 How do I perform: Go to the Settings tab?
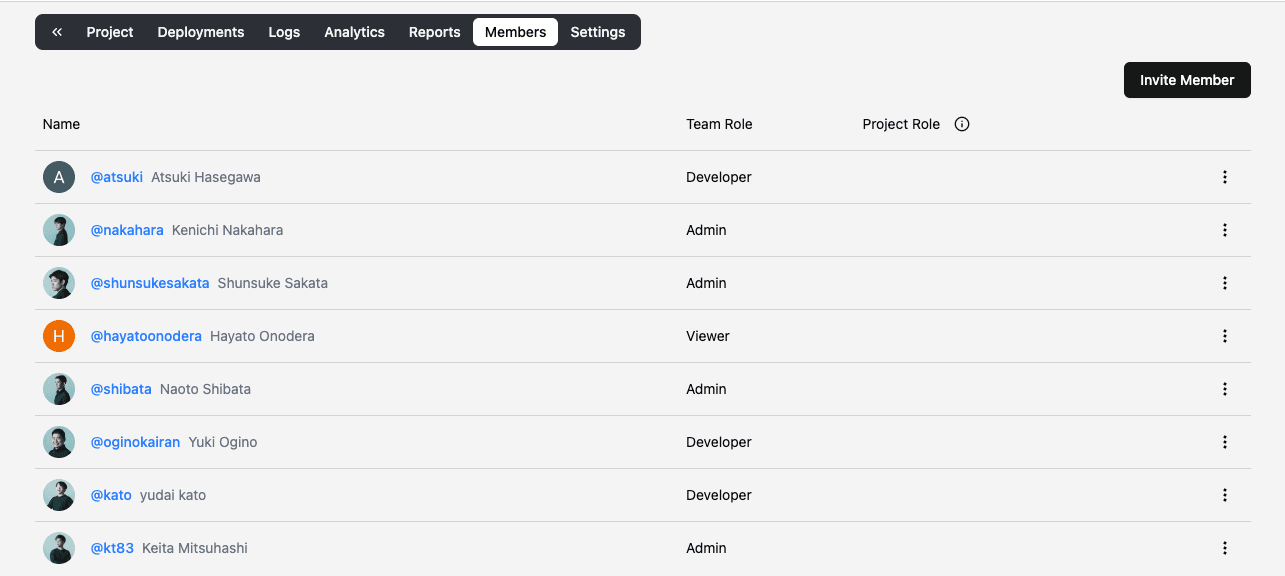[x=597, y=32]
